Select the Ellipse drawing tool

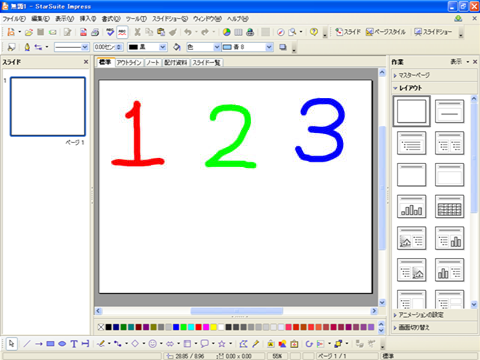coord(62,344)
